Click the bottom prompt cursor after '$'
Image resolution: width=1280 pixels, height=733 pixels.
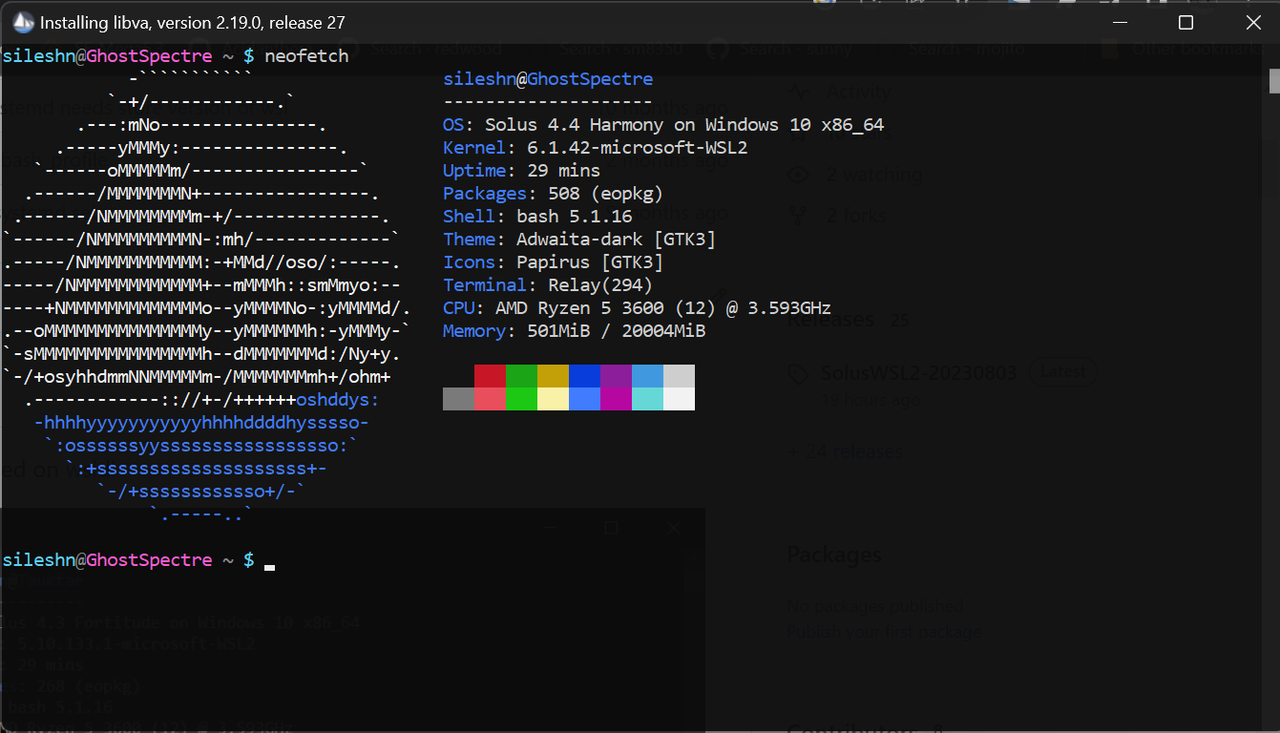(x=270, y=566)
